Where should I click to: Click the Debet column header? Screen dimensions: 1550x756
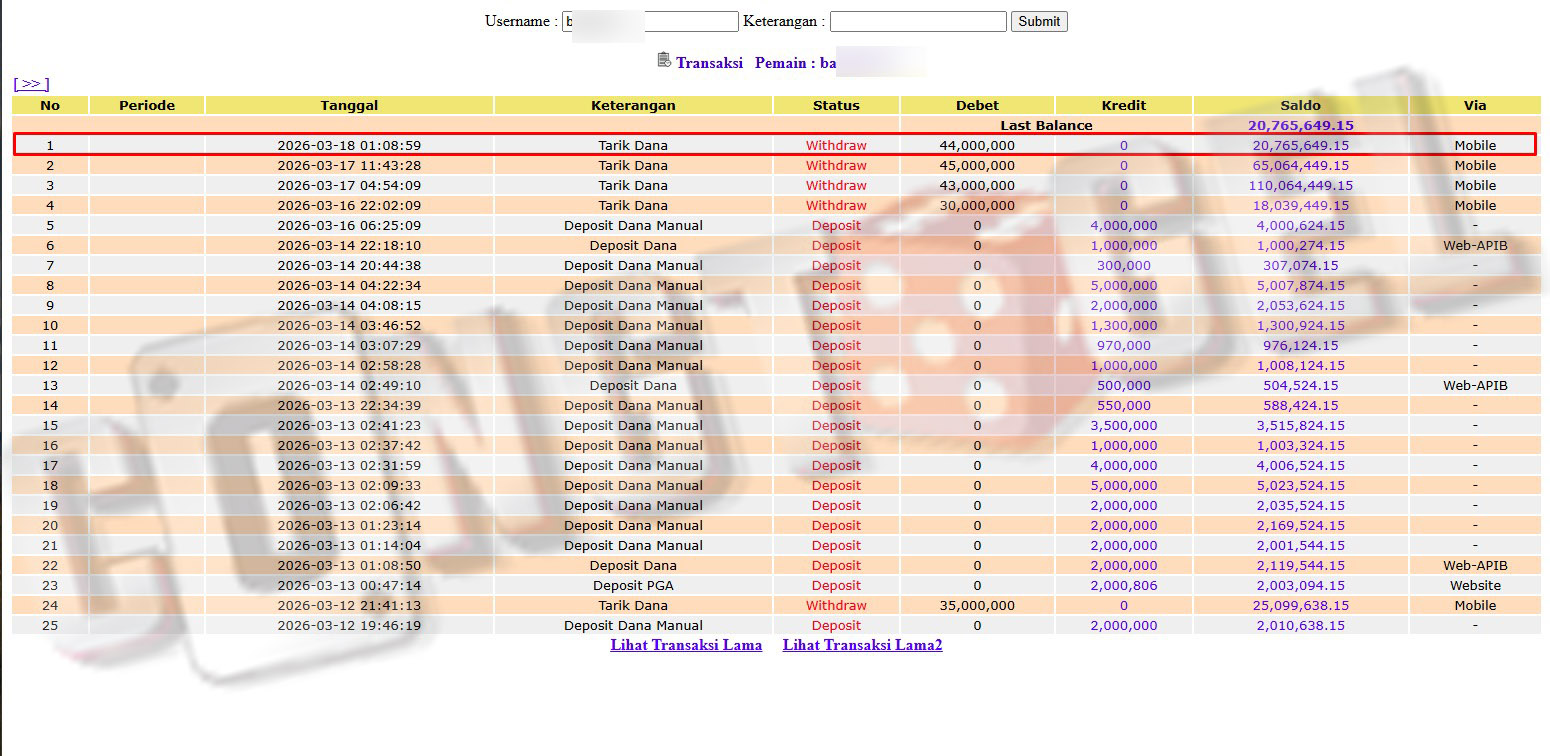(977, 105)
